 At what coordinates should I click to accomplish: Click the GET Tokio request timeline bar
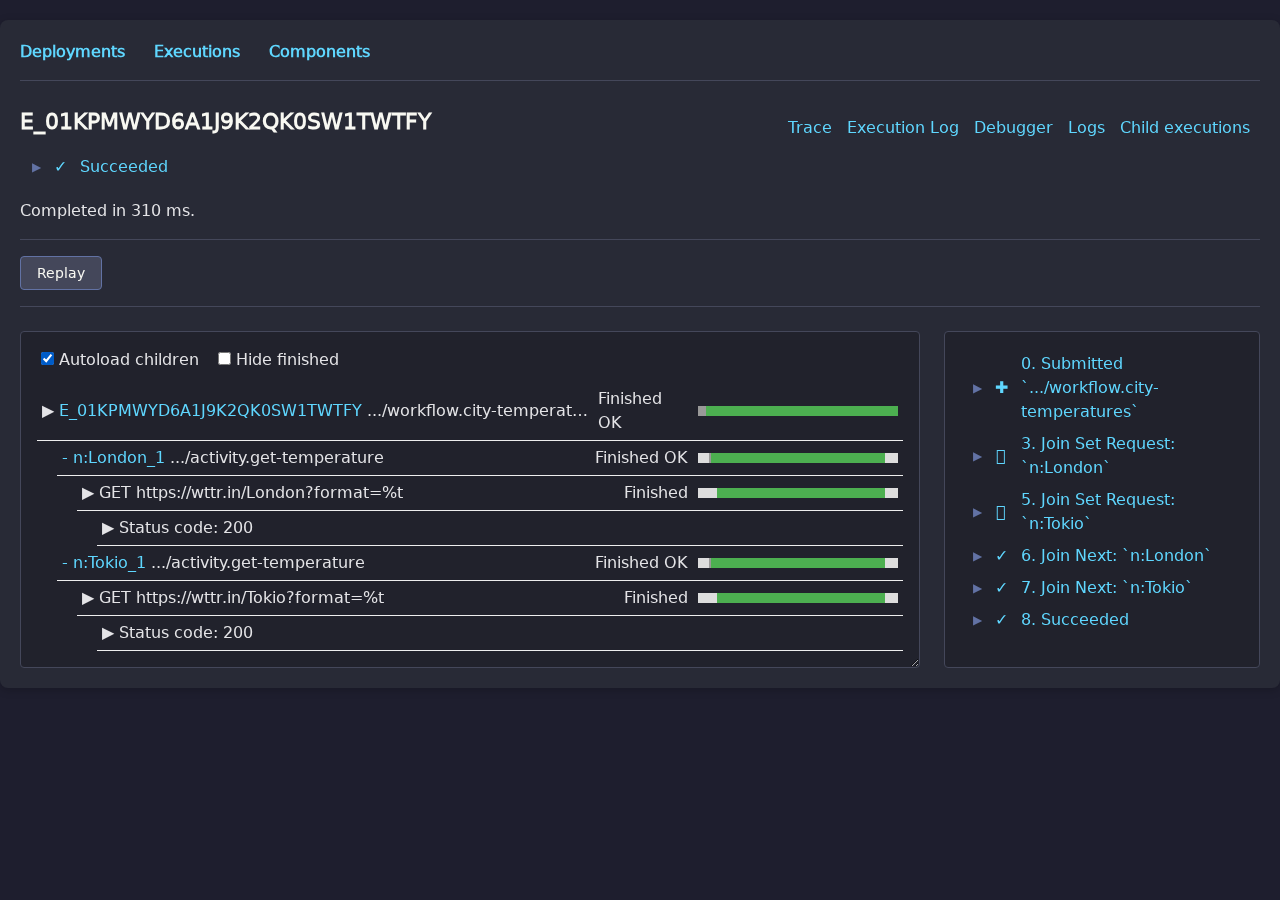[798, 598]
